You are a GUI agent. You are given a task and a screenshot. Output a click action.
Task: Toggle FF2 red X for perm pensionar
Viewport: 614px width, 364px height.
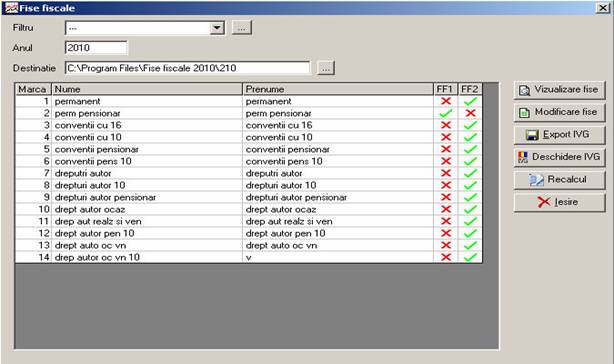[470, 114]
